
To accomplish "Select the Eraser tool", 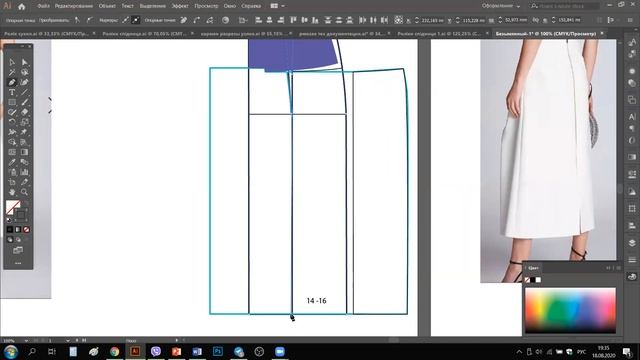I will point(24,112).
